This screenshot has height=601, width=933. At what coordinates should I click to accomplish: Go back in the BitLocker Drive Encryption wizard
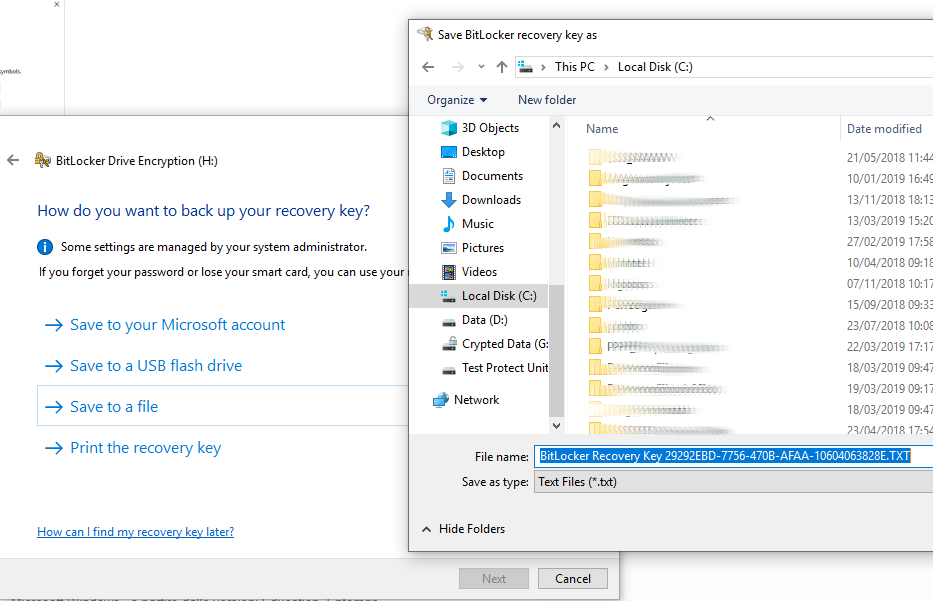(13, 160)
